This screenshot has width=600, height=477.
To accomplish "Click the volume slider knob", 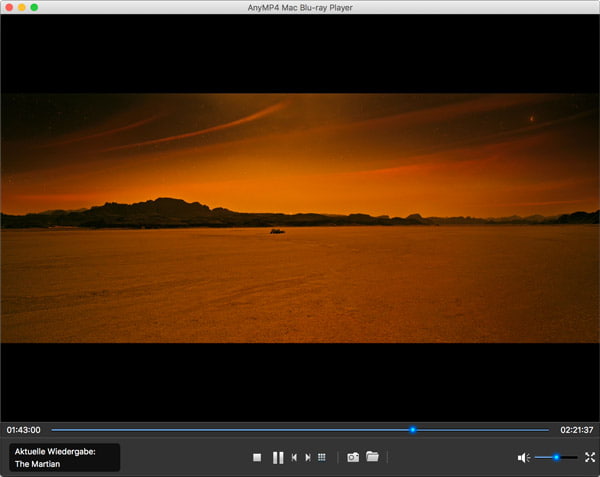I will click(556, 457).
